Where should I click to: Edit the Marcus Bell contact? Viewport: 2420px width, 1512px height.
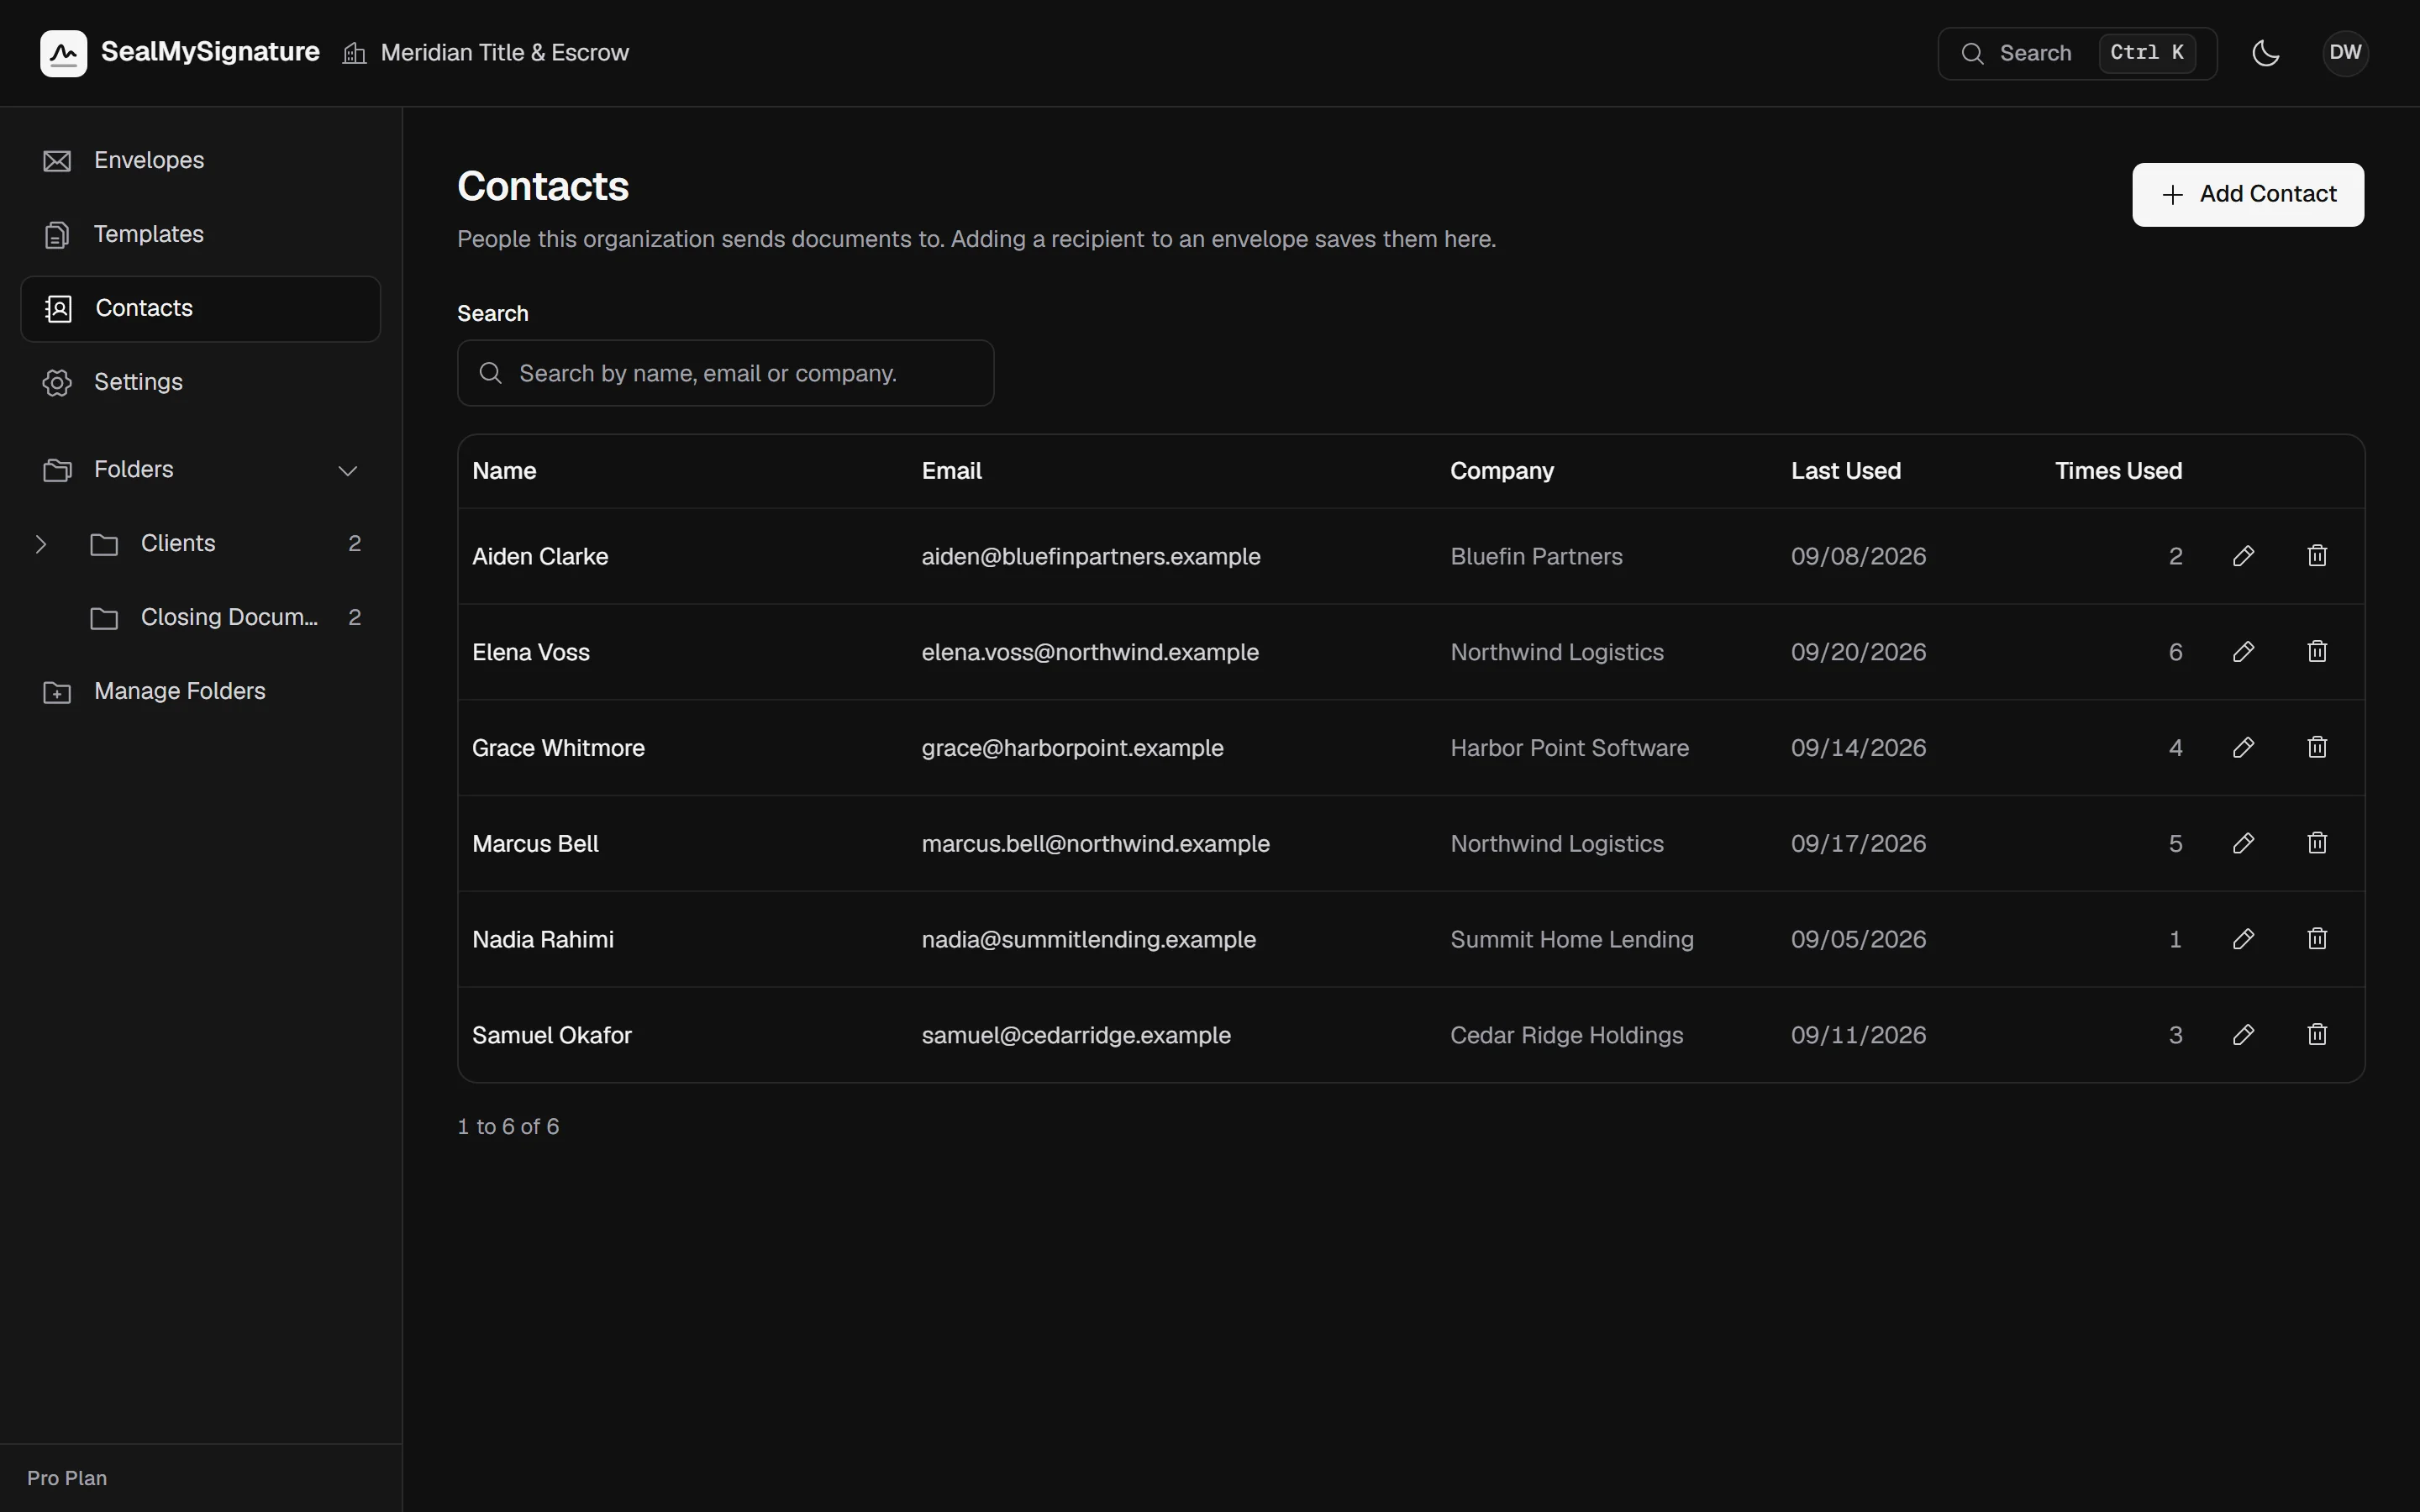pos(2243,843)
